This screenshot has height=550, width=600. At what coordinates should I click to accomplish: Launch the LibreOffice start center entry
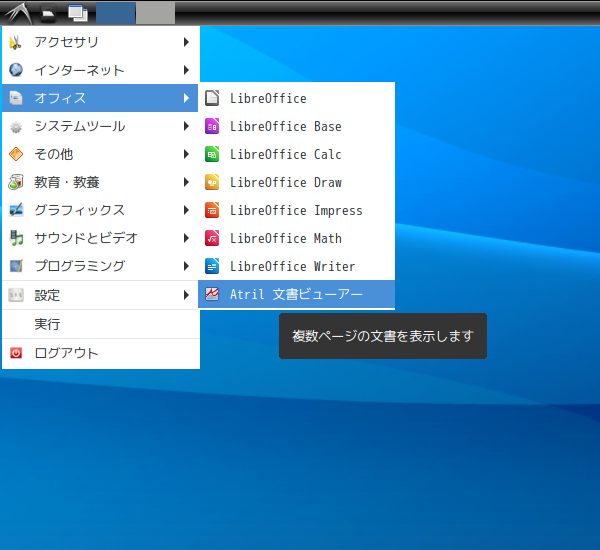(x=268, y=98)
